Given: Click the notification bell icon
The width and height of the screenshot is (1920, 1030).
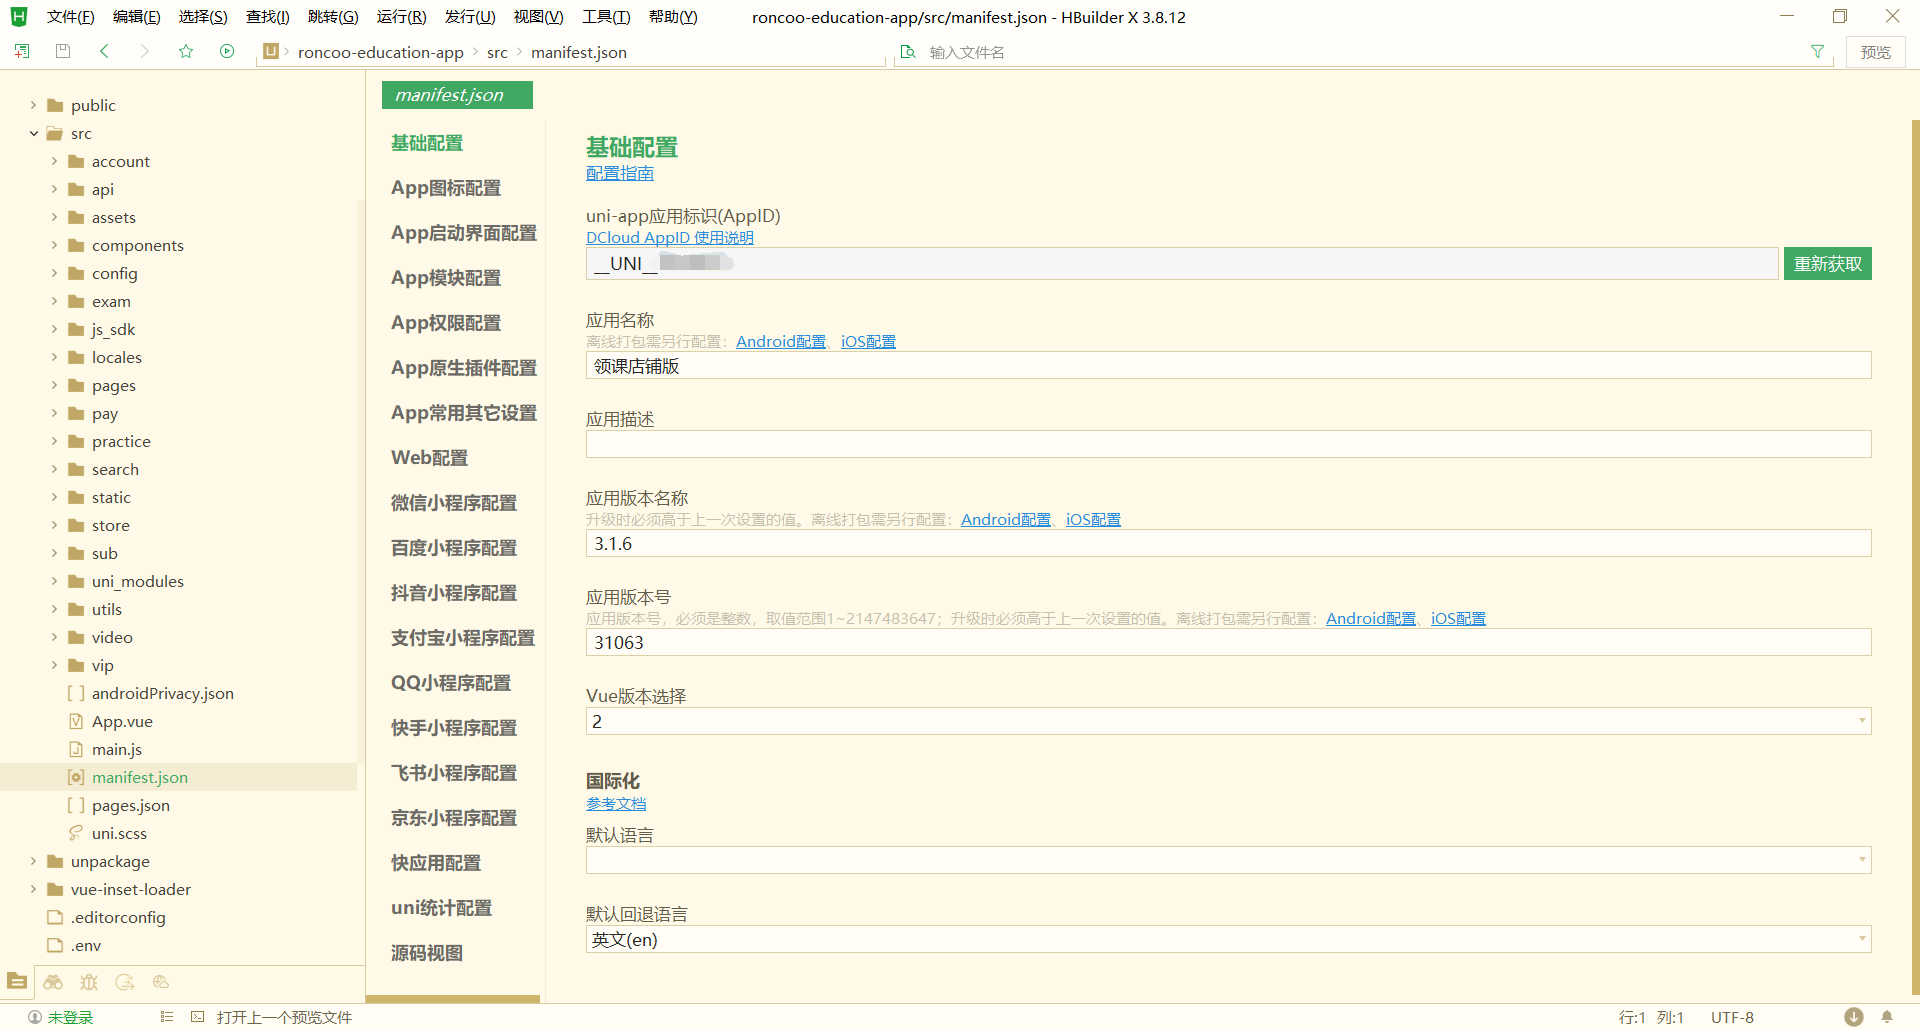Looking at the screenshot, I should click(x=1887, y=1017).
